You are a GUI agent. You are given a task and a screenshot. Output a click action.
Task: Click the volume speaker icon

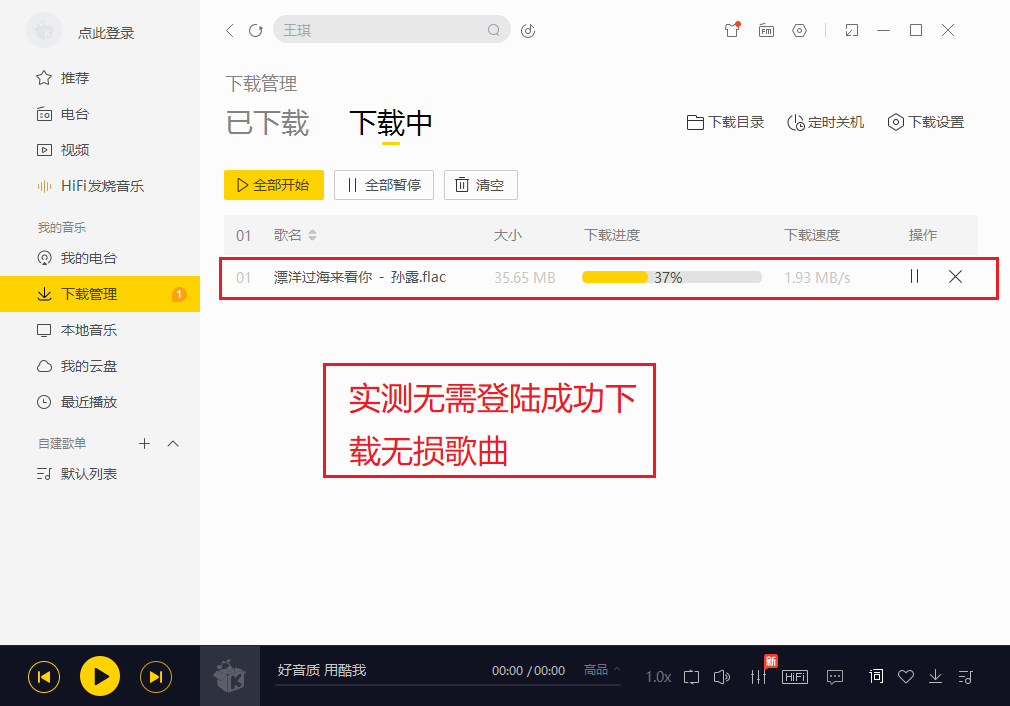[x=722, y=677]
